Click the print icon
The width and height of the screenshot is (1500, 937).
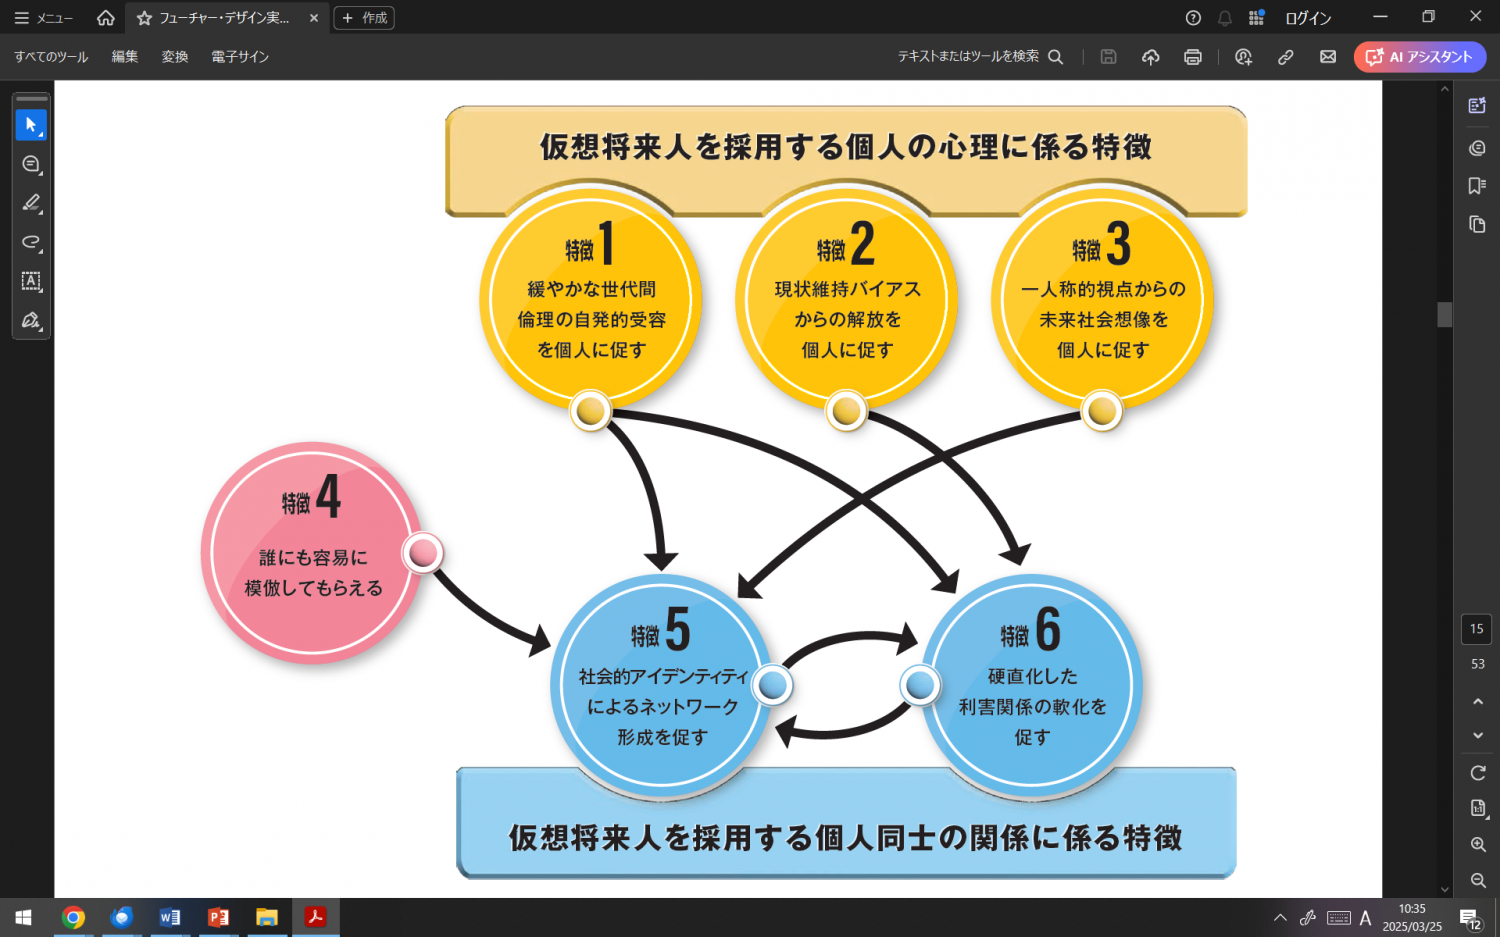coord(1192,57)
